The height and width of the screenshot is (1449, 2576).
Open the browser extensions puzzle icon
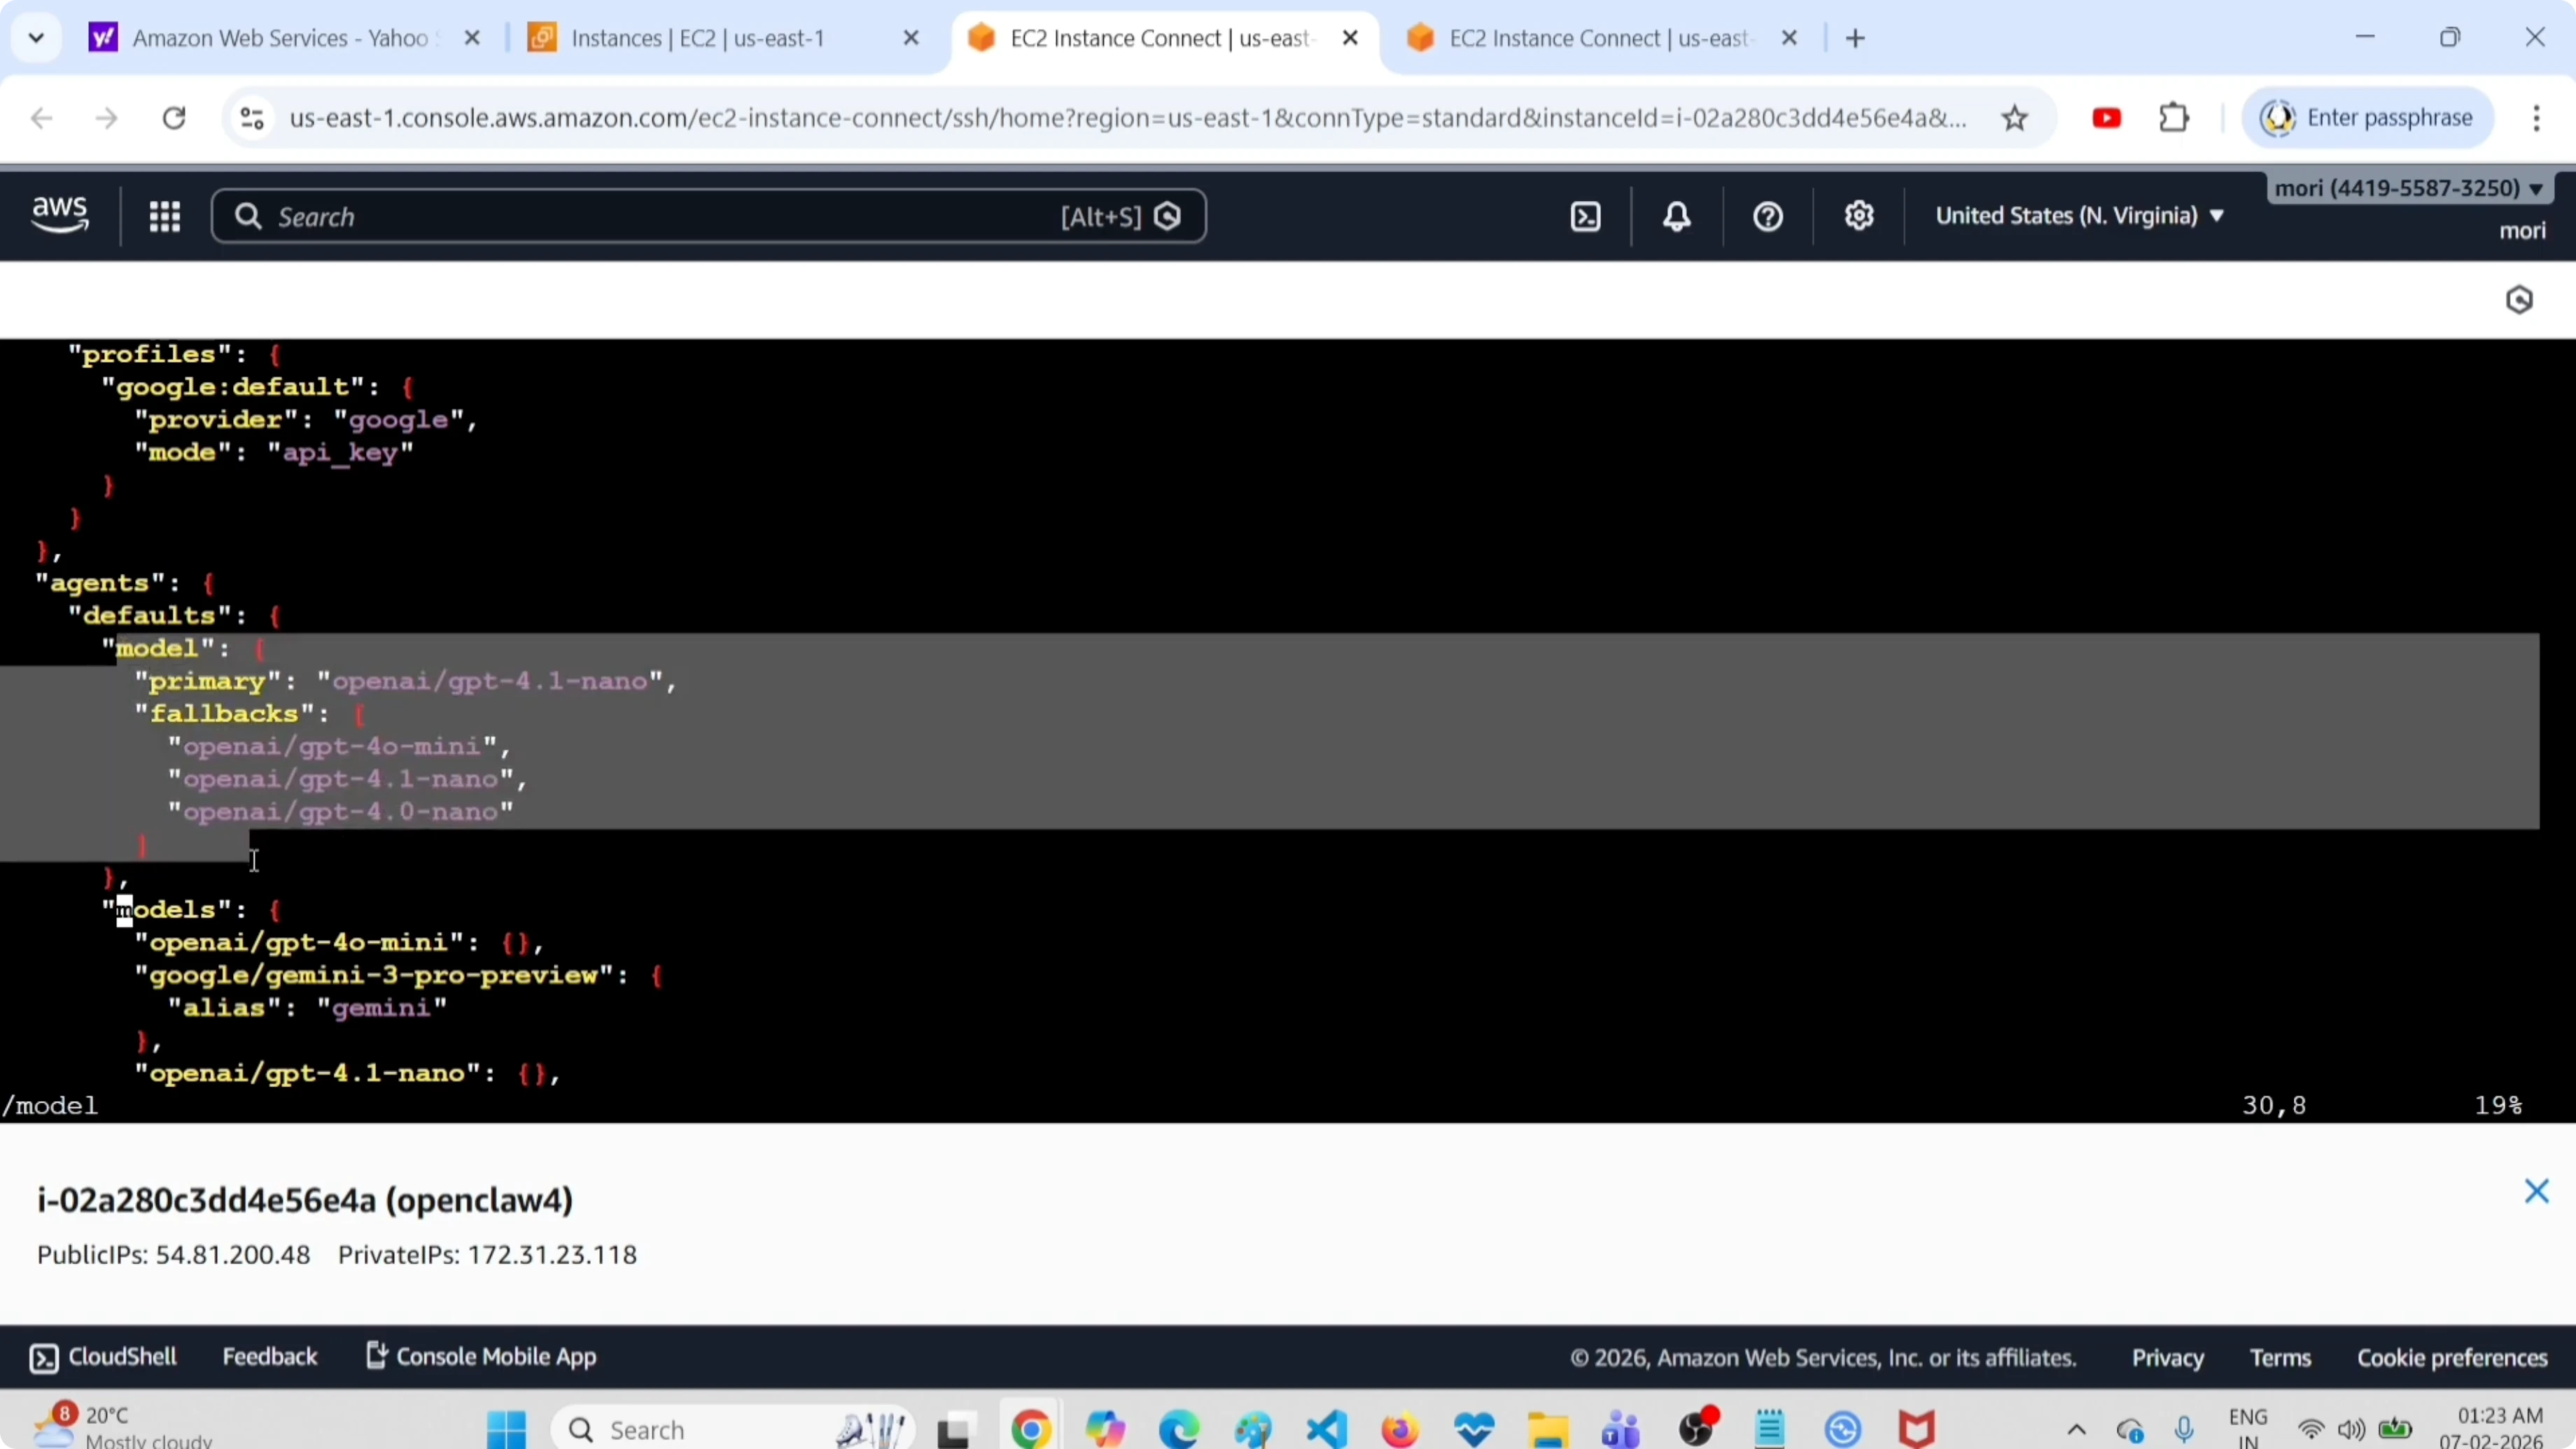point(2174,118)
